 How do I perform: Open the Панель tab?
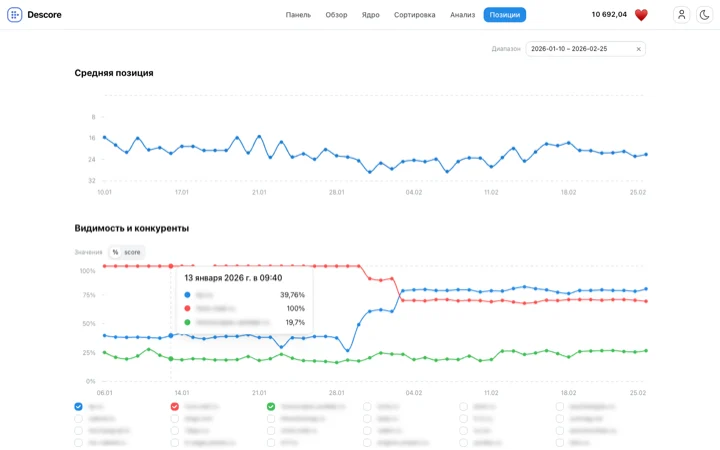coord(298,15)
